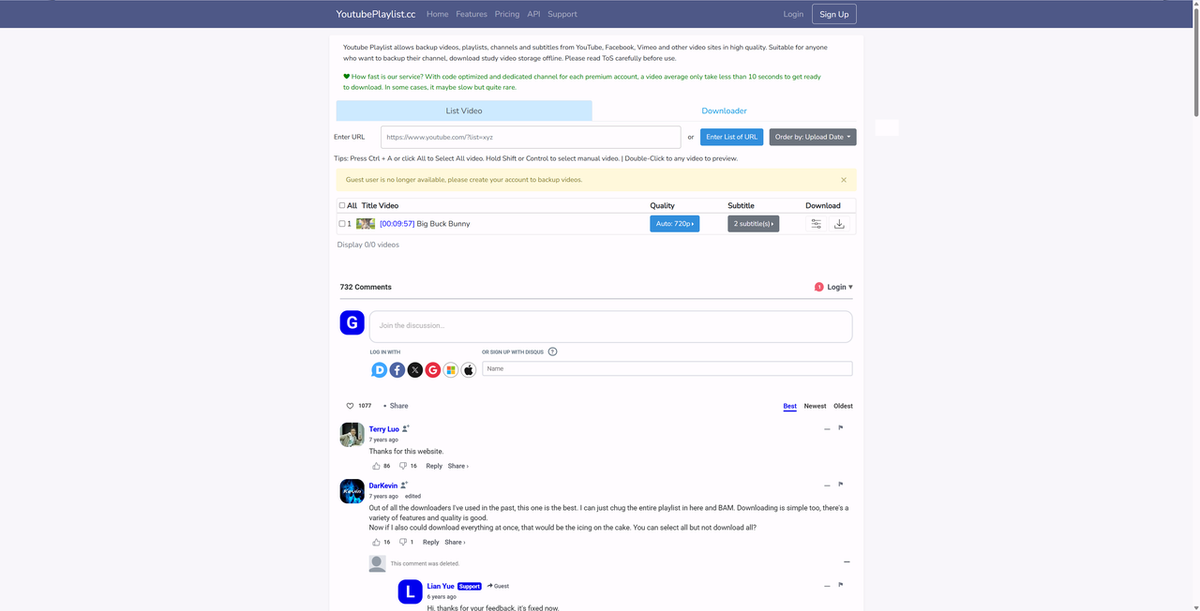Viewport: 1200px width, 611px height.
Task: Tick the checkbox for video 1
Action: pyautogui.click(x=342, y=224)
